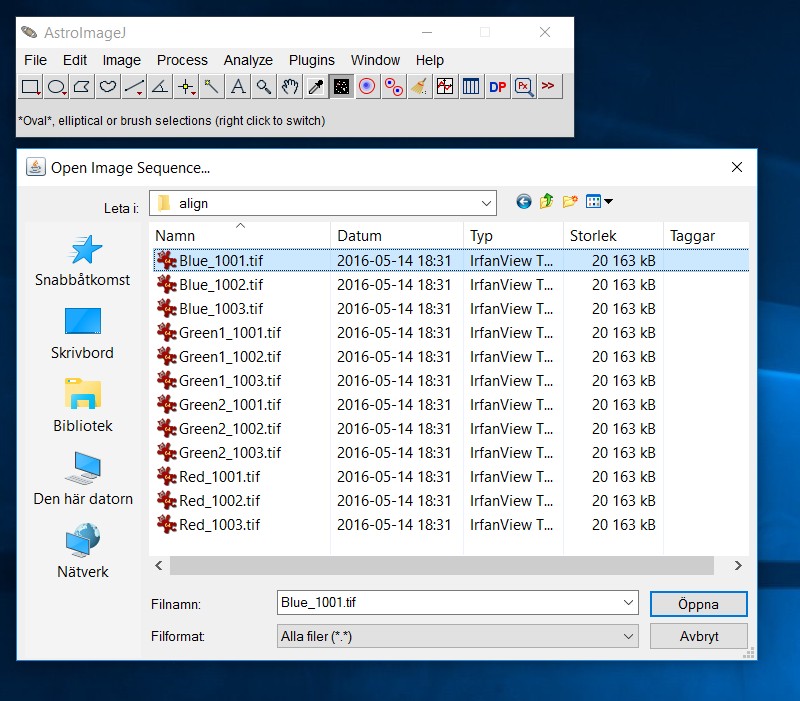This screenshot has width=800, height=701.
Task: Go to Bibliotek in the sidebar
Action: click(x=83, y=406)
